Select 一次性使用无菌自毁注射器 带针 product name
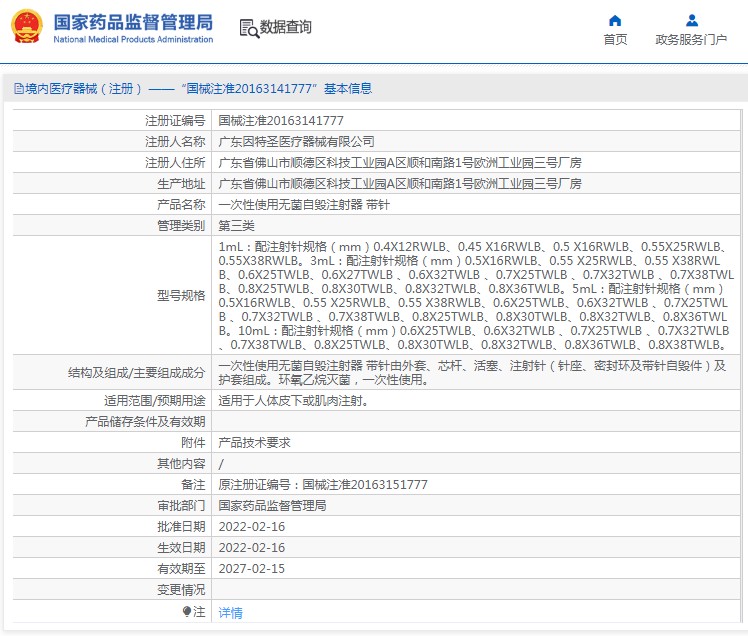The image size is (748, 636). pyautogui.click(x=304, y=205)
